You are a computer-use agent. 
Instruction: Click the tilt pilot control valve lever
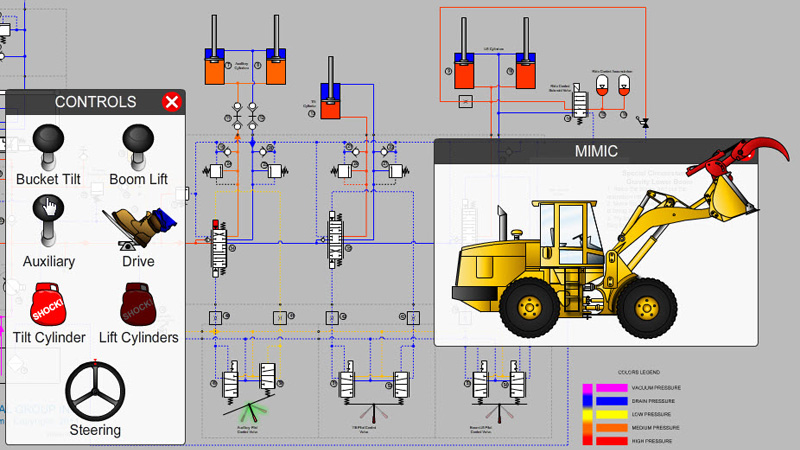374,413
